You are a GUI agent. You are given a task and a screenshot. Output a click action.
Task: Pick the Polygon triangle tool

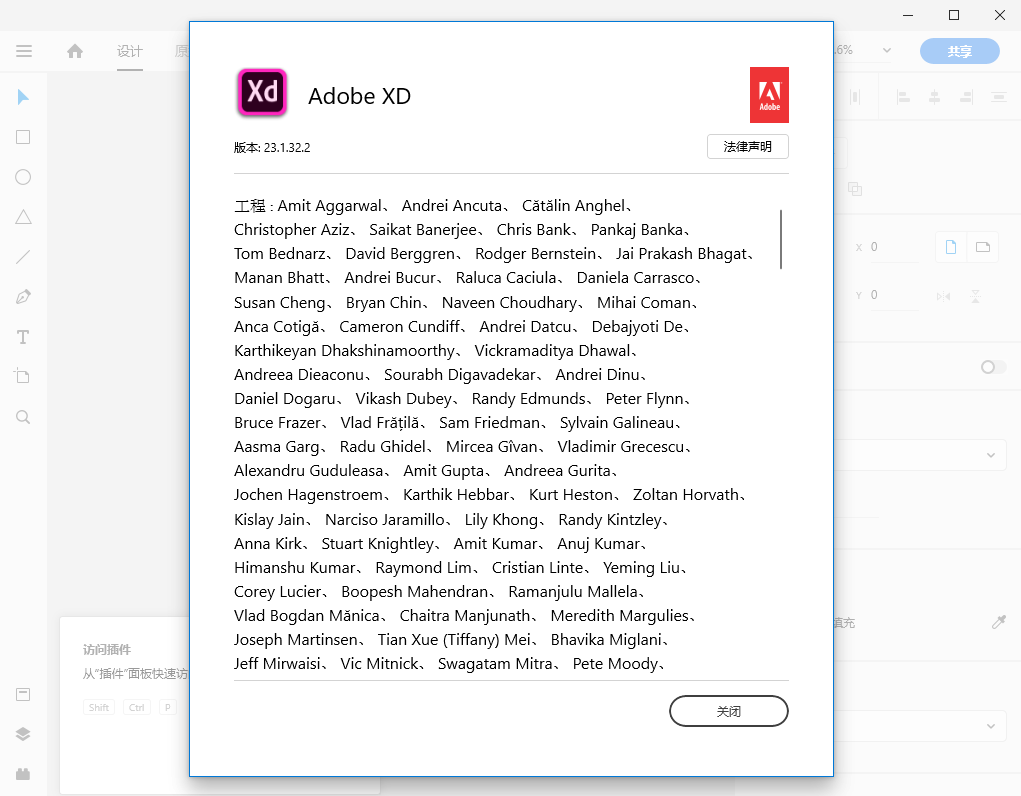(23, 217)
